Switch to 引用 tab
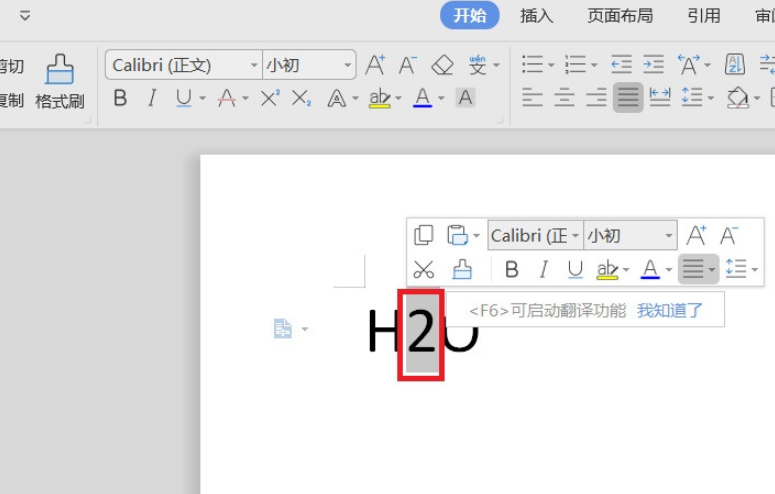Viewport: 775px width, 494px height. 704,16
